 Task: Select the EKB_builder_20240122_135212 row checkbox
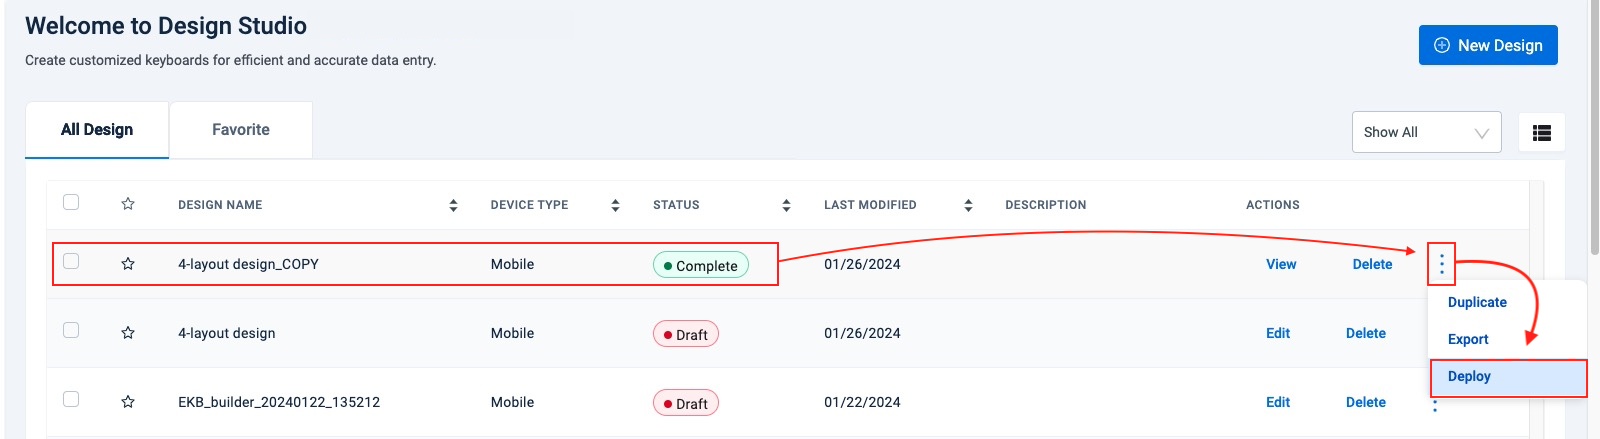pyautogui.click(x=71, y=399)
